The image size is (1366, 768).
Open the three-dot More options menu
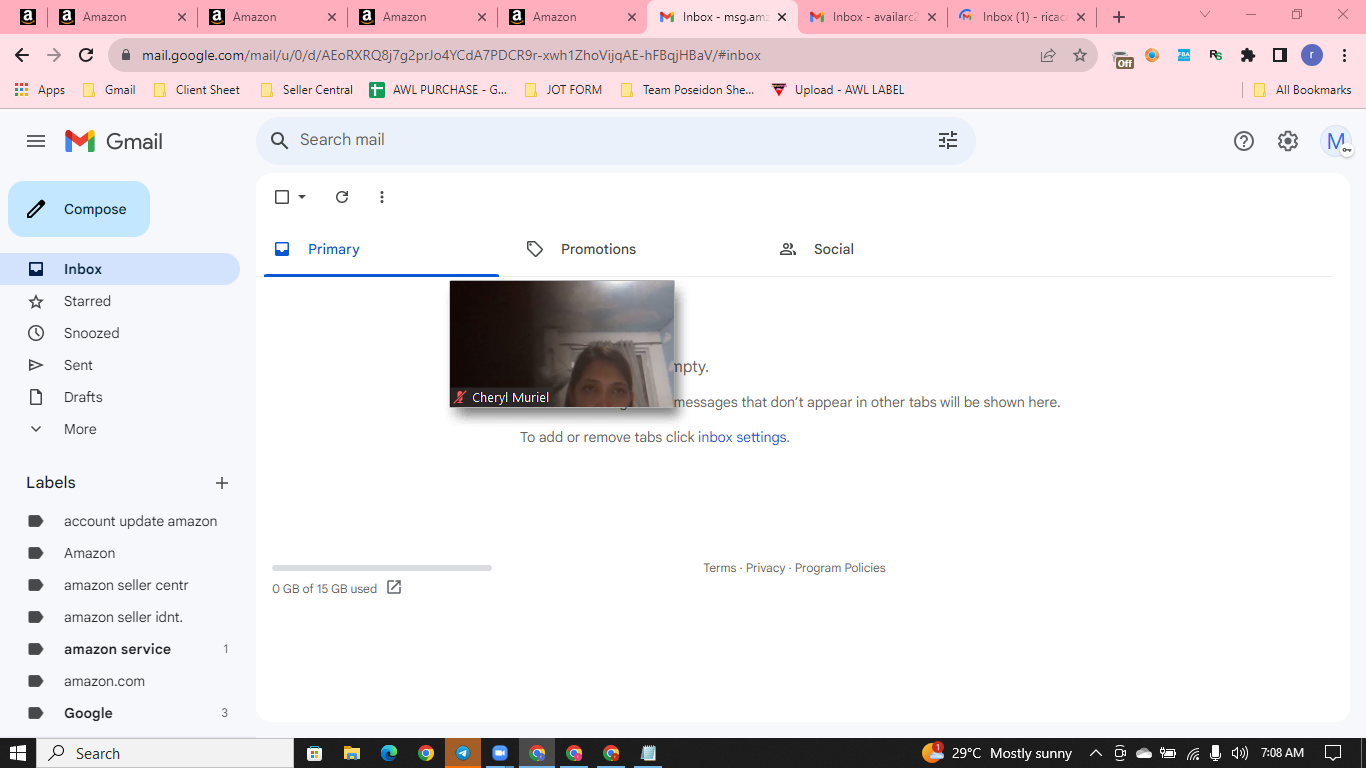[381, 197]
